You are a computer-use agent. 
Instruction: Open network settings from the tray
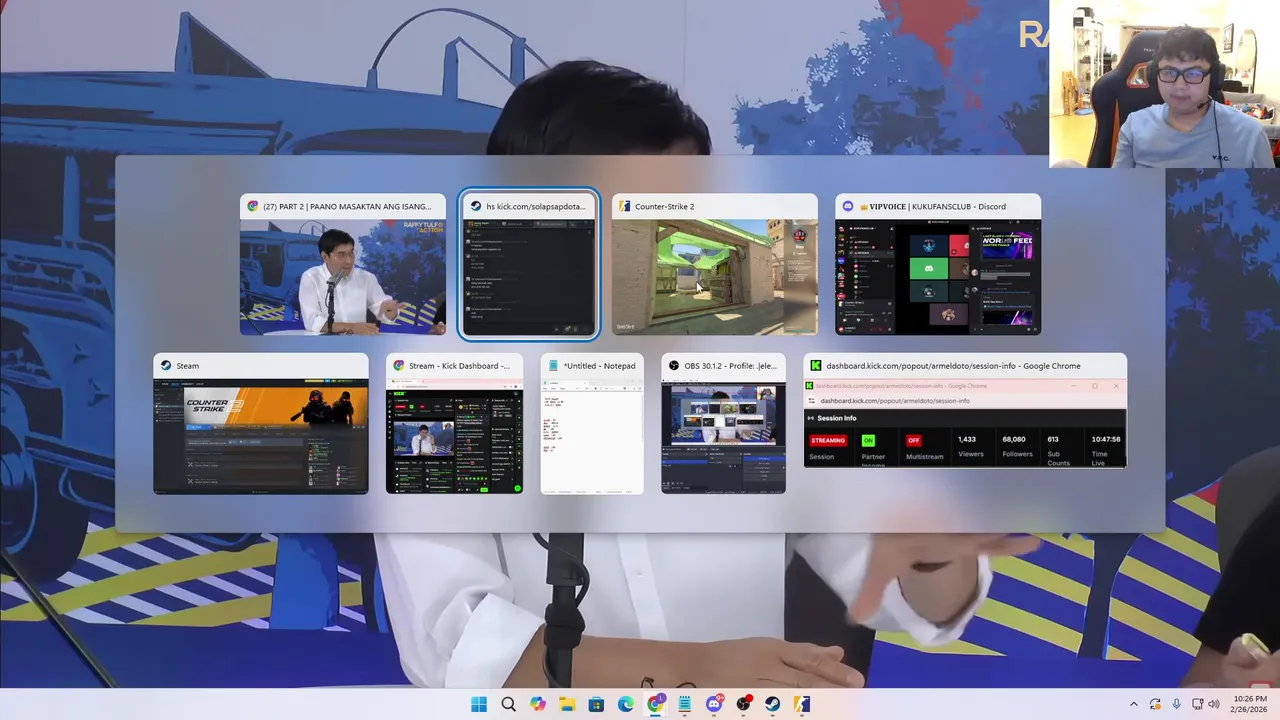1198,704
